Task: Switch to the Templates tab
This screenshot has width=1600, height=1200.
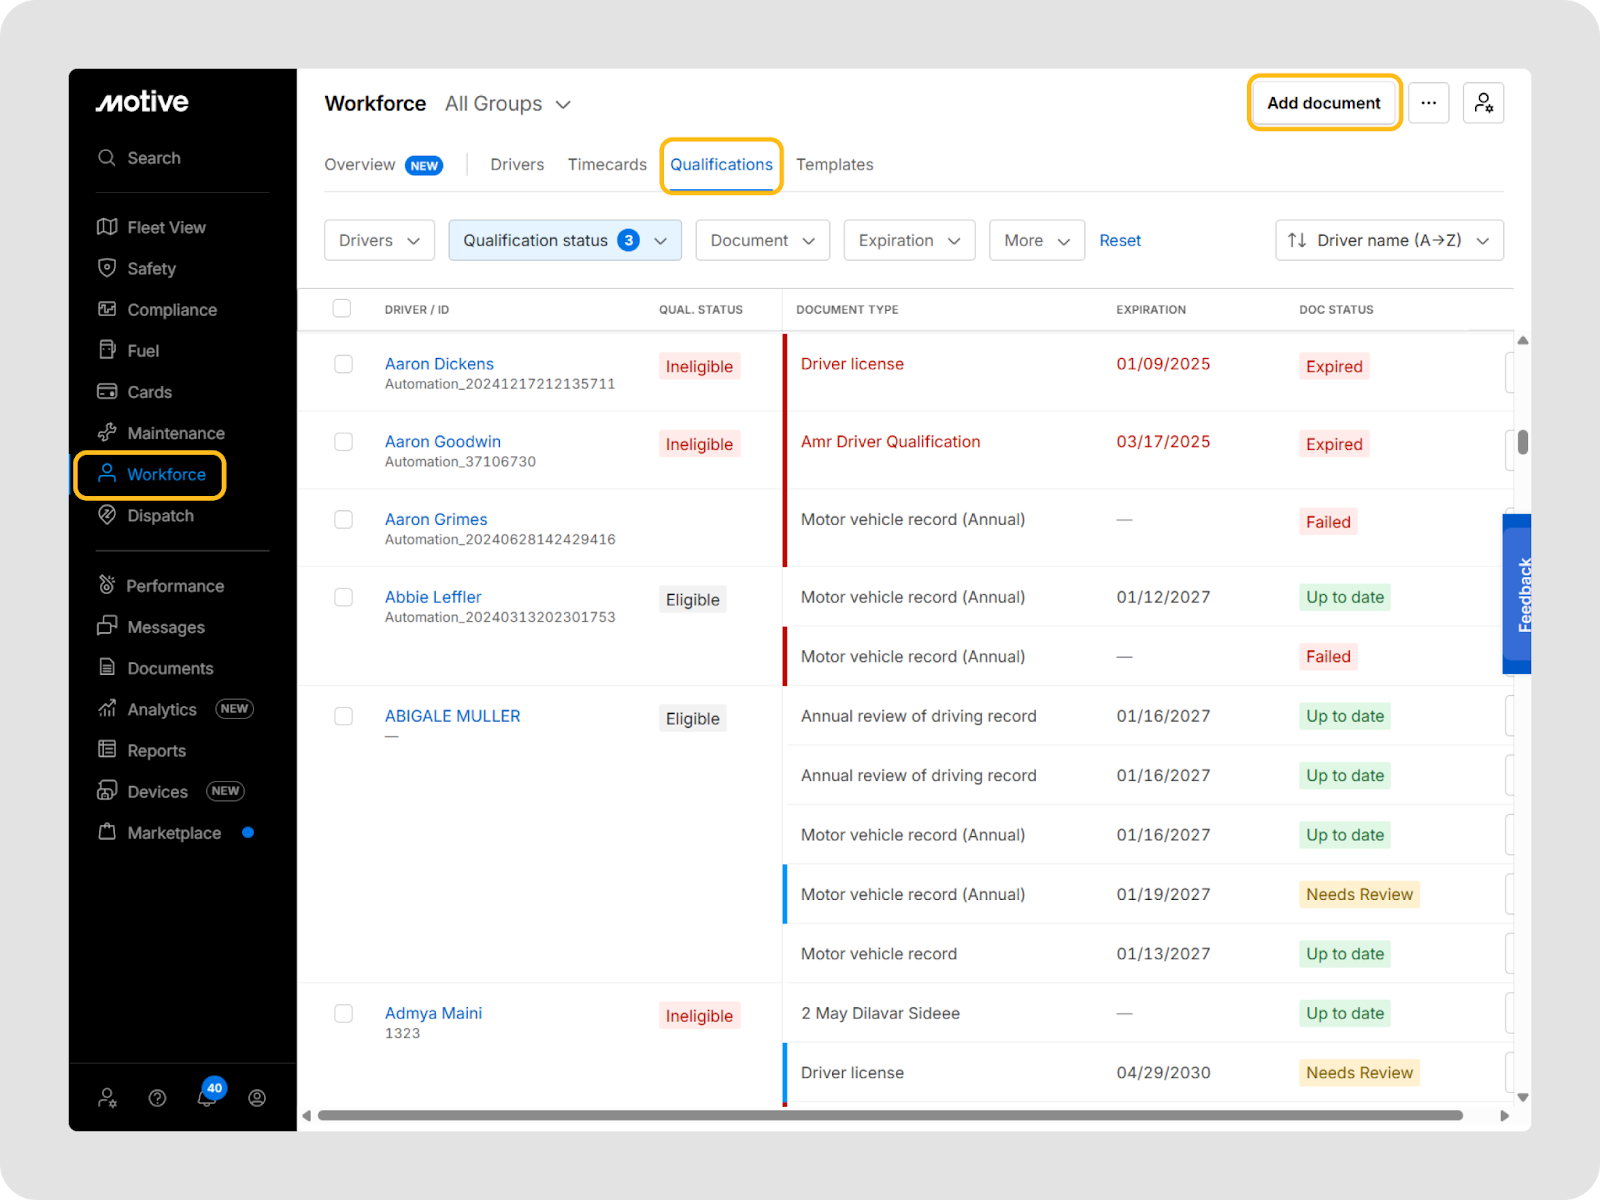Action: (834, 164)
